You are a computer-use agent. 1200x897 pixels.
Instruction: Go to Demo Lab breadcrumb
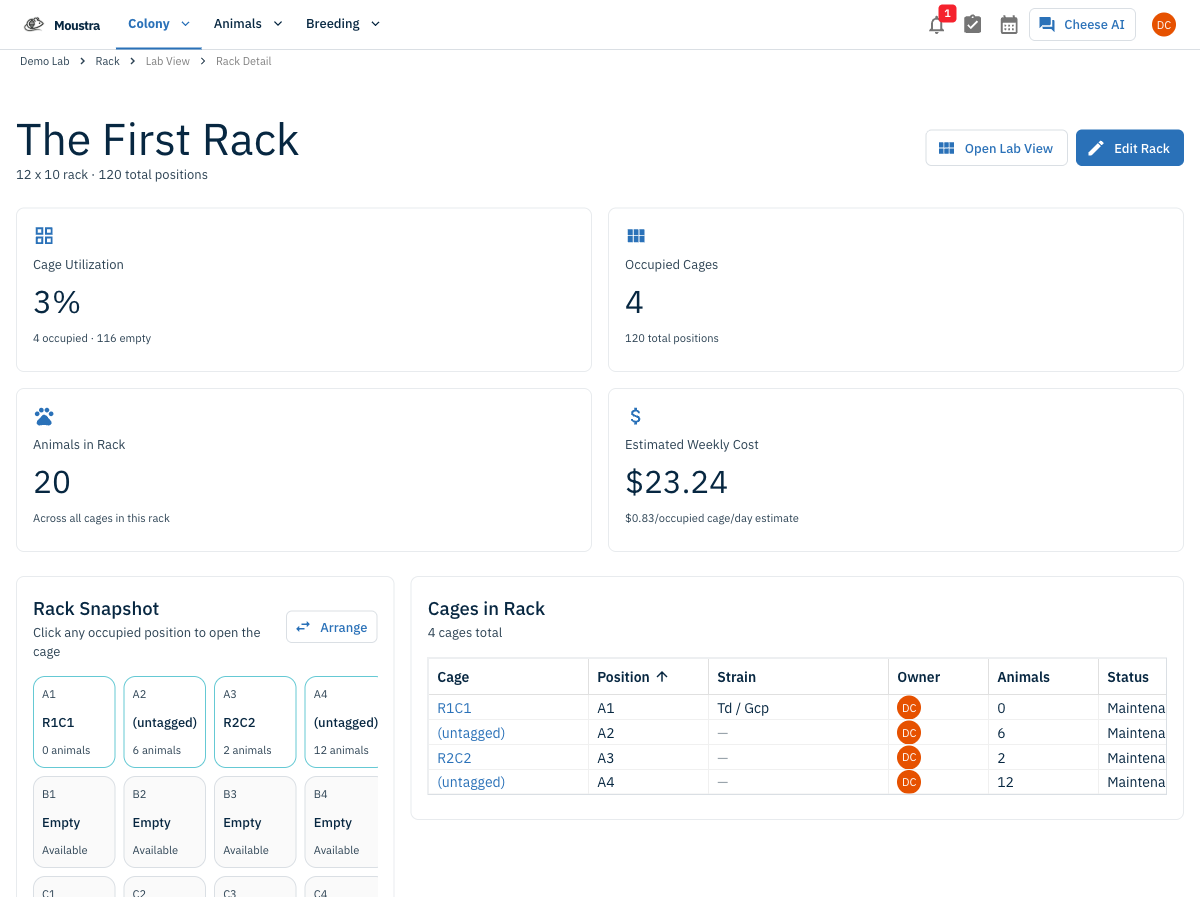coord(45,61)
